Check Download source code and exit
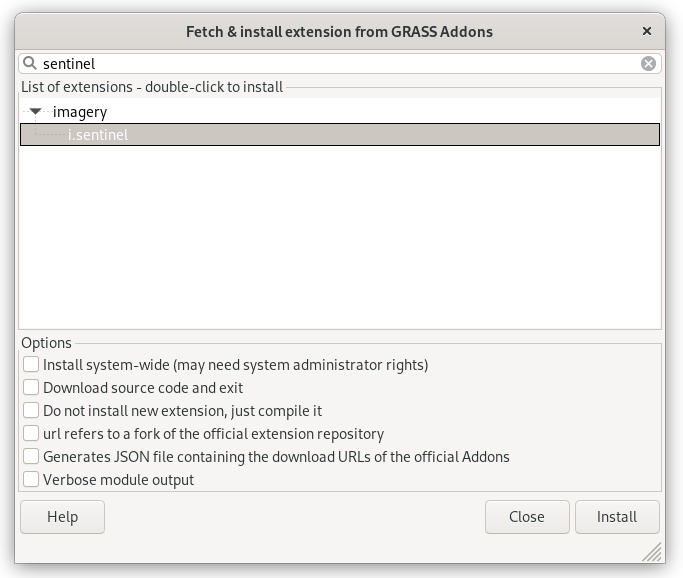The image size is (683, 578). pos(31,387)
